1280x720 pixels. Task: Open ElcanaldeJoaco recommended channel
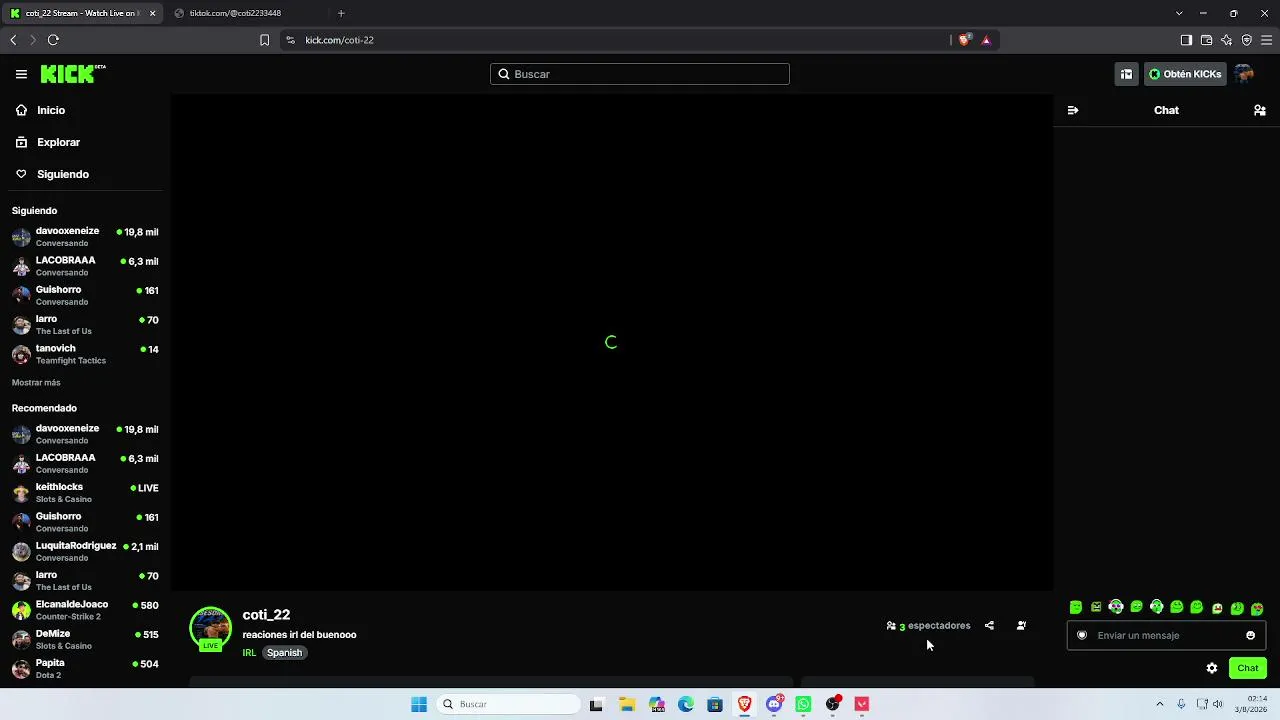[85, 610]
